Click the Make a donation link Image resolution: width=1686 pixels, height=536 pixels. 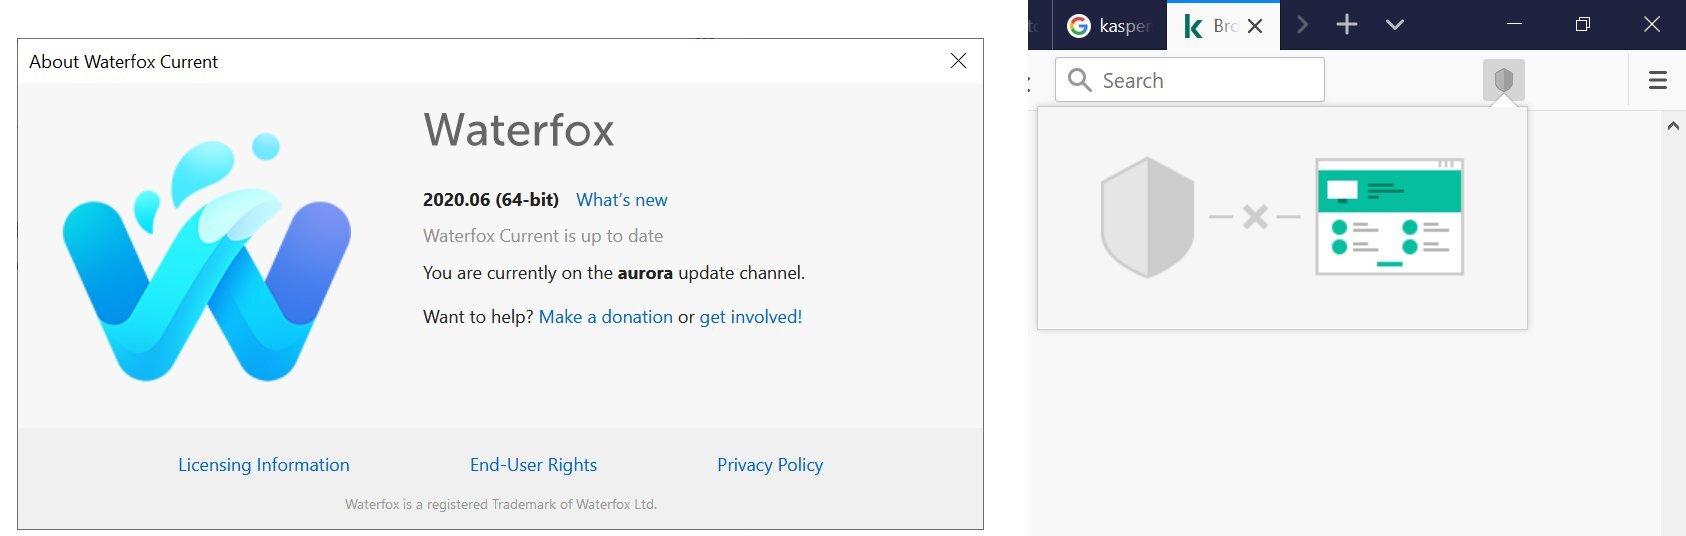tap(605, 317)
